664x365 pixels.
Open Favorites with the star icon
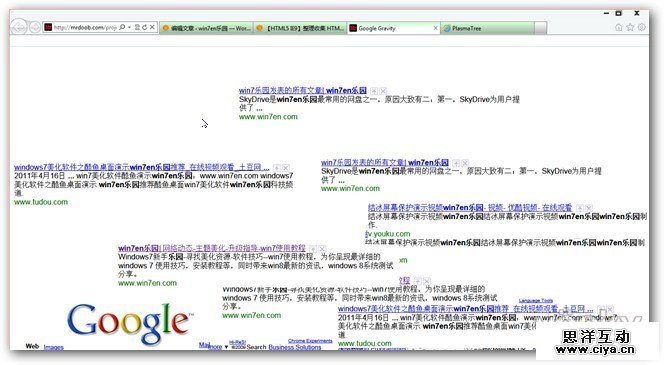[630, 27]
